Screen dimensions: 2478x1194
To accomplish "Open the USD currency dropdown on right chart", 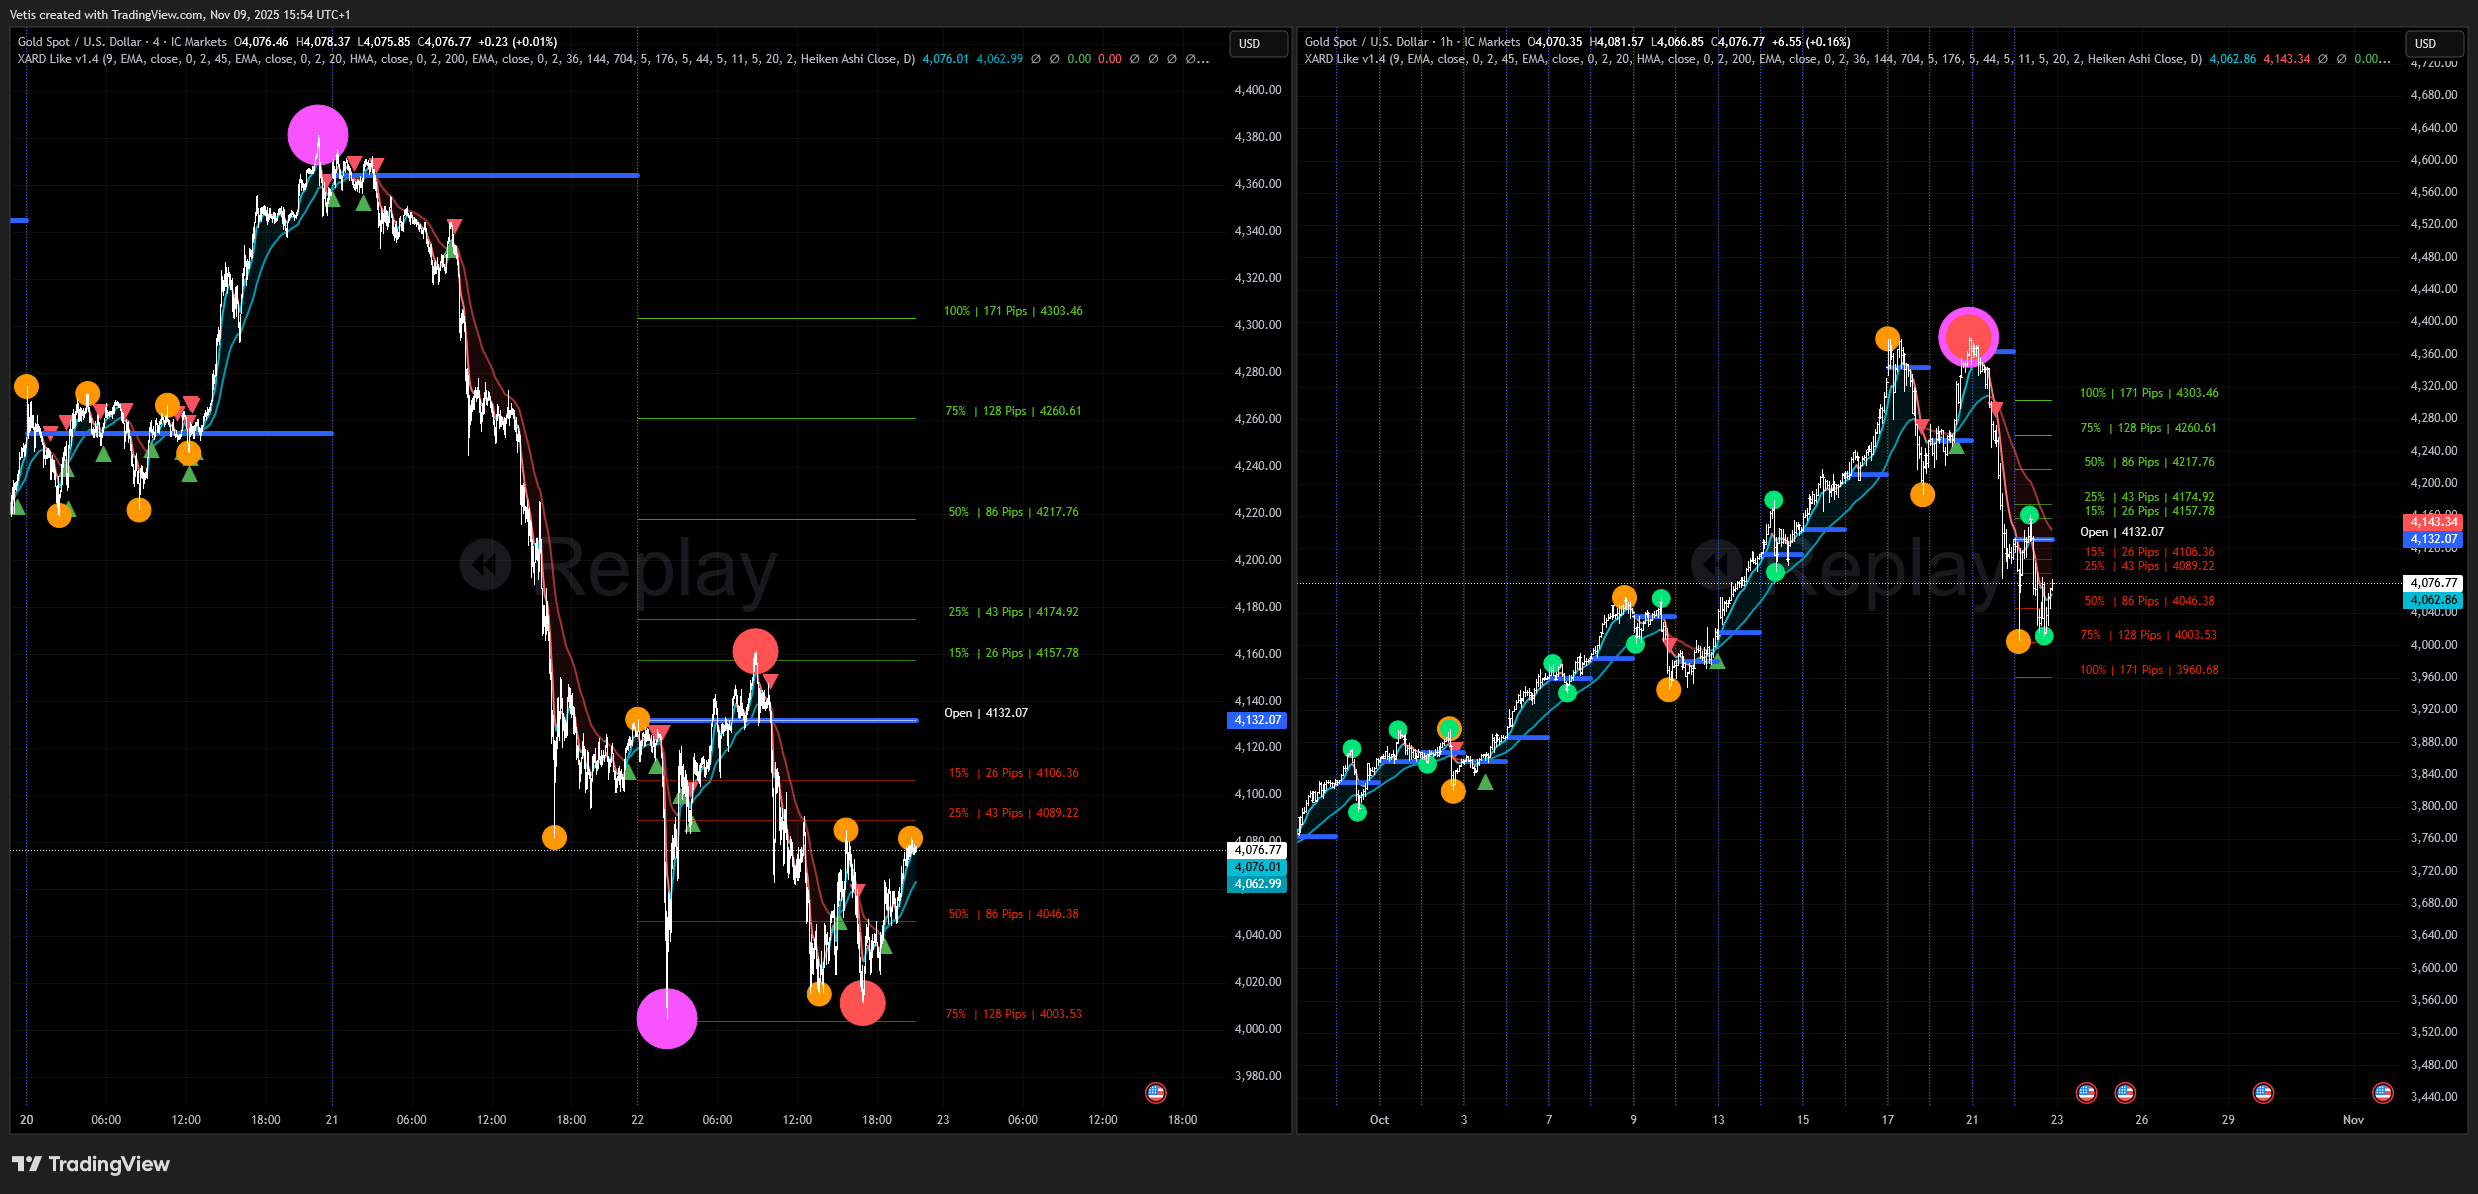I will 2433,44.
